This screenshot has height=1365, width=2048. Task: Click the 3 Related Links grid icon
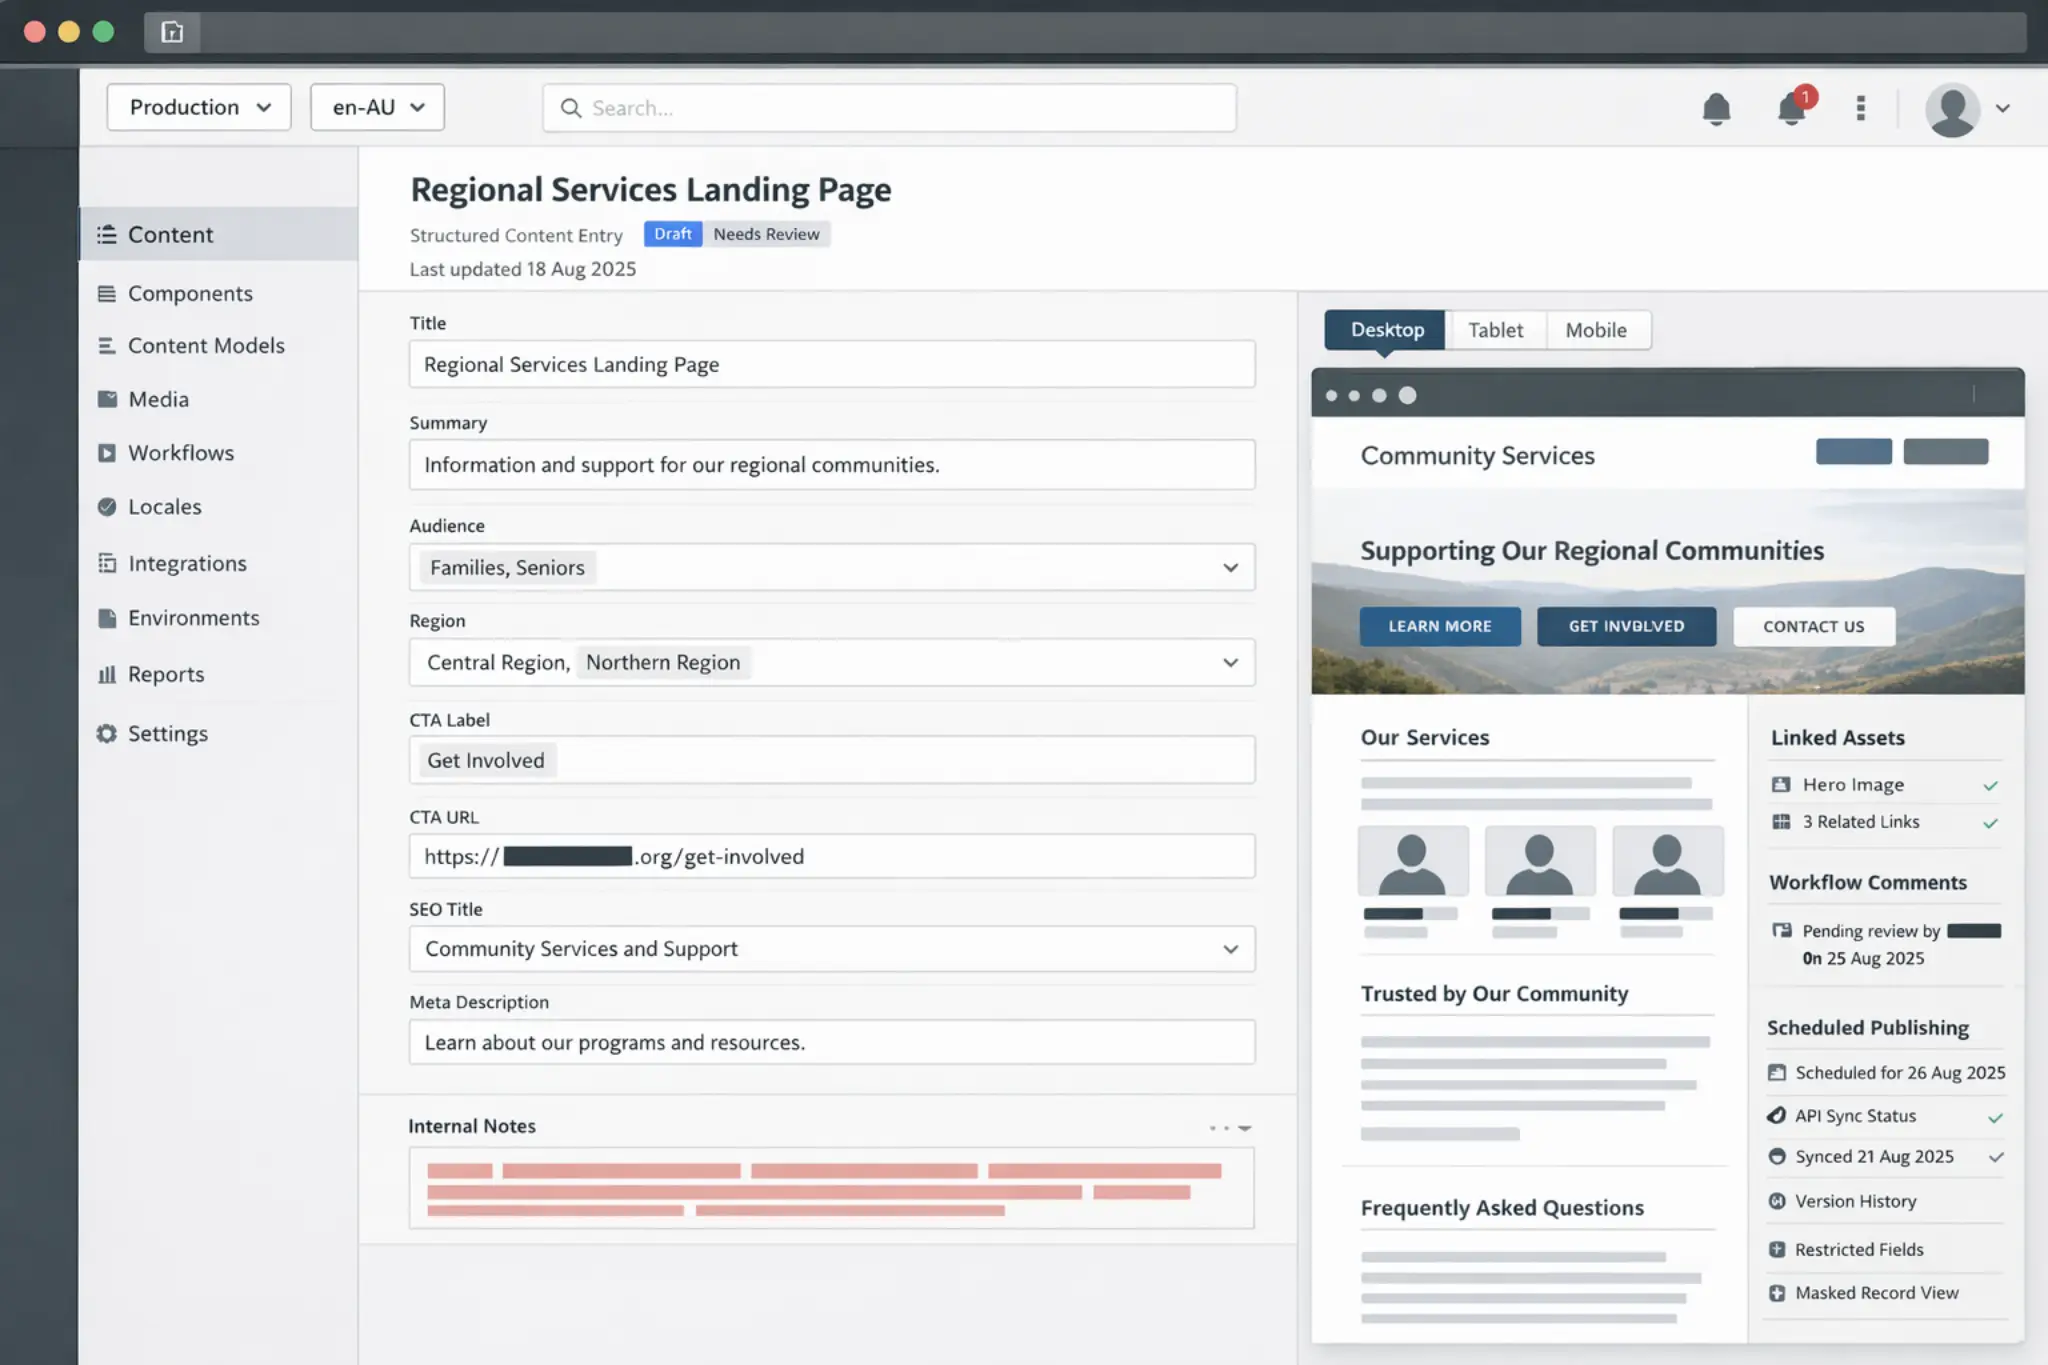pyautogui.click(x=1781, y=822)
